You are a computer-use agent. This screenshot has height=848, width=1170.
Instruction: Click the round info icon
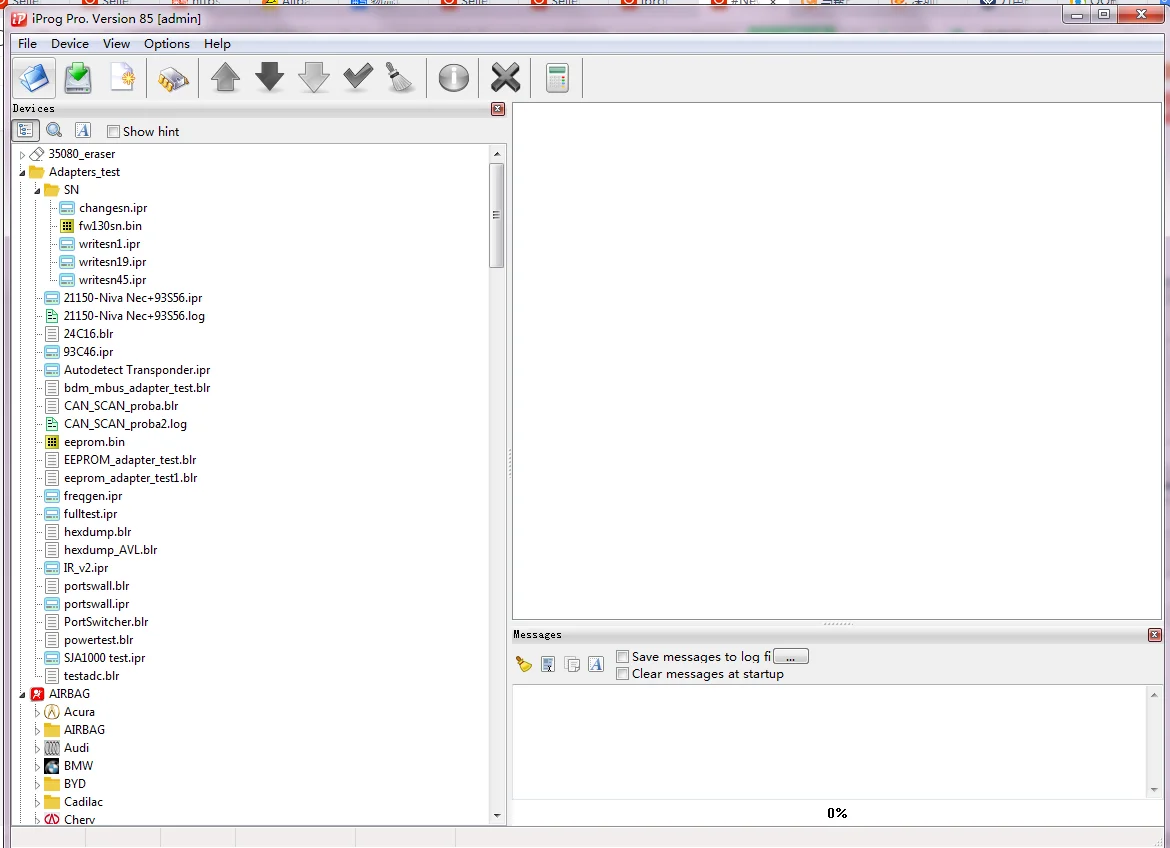tap(453, 78)
